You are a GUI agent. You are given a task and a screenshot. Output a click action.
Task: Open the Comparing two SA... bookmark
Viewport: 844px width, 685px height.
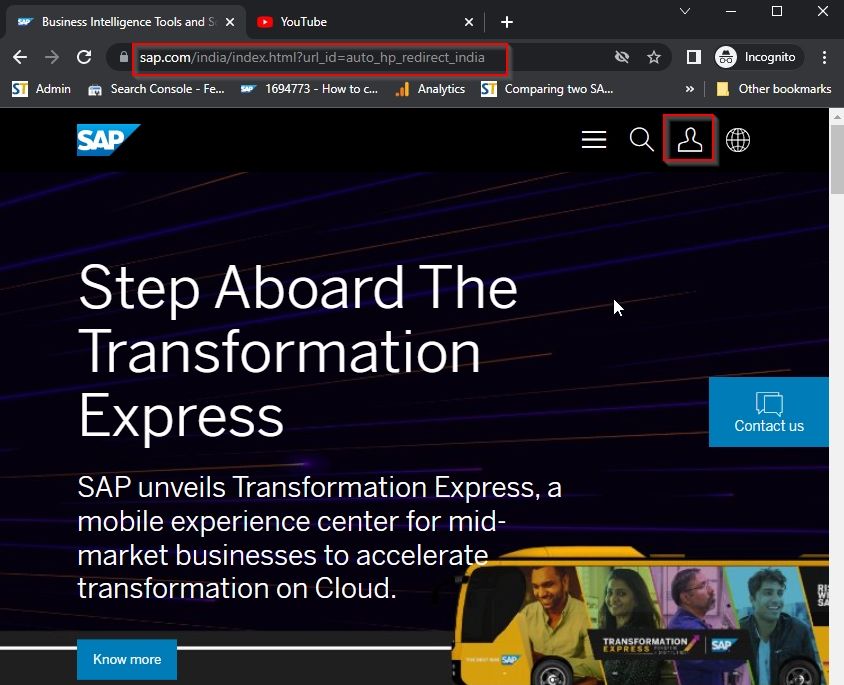click(x=547, y=89)
